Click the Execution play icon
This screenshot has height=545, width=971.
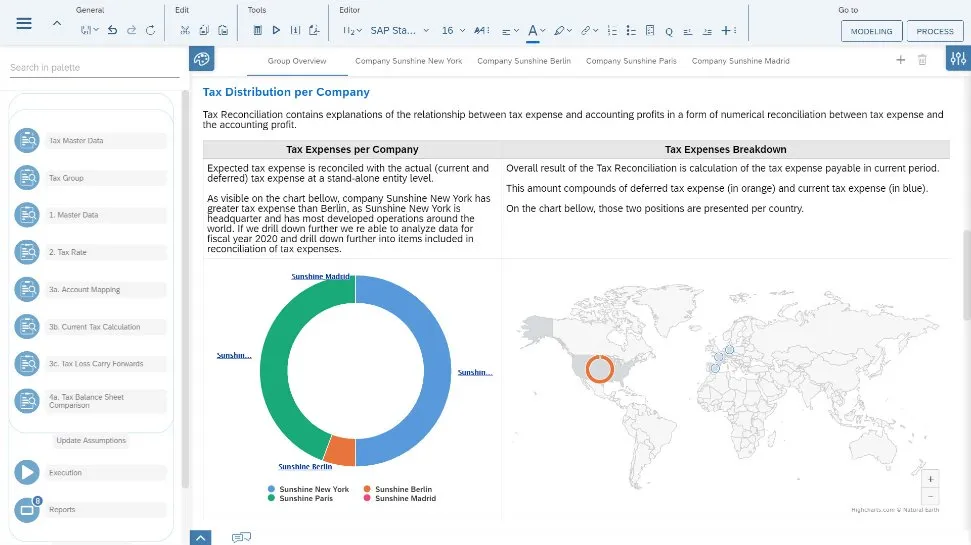(x=27, y=472)
